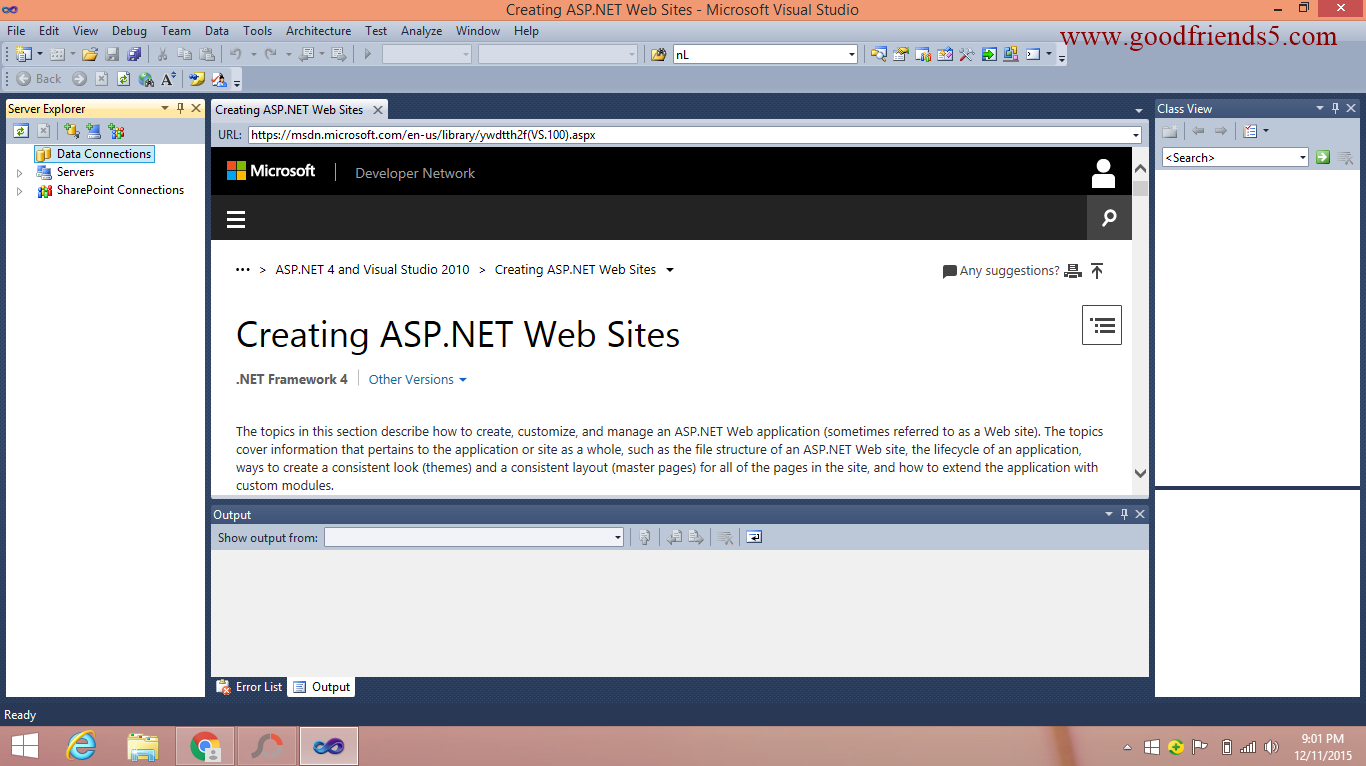This screenshot has height=766, width=1366.
Task: Click the green Go search icon in Class View
Action: tap(1322, 157)
